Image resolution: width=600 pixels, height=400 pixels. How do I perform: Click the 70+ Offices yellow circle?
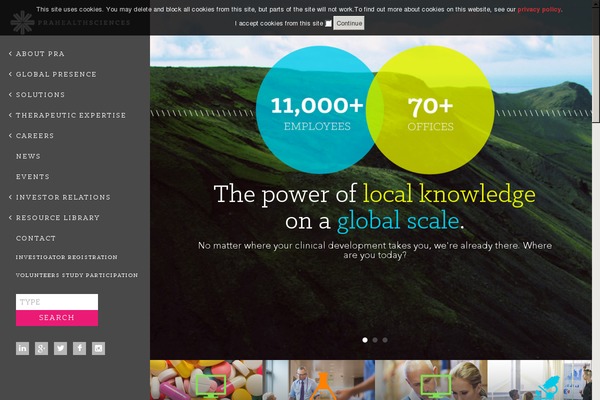(430, 110)
